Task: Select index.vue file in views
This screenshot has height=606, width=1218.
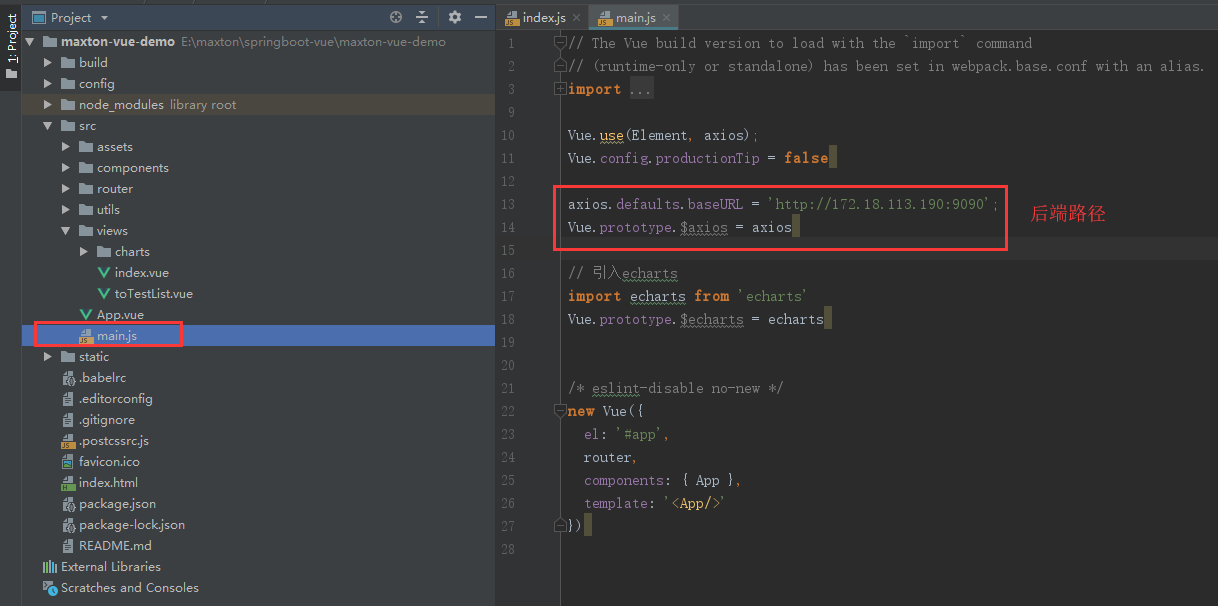Action: (x=141, y=273)
